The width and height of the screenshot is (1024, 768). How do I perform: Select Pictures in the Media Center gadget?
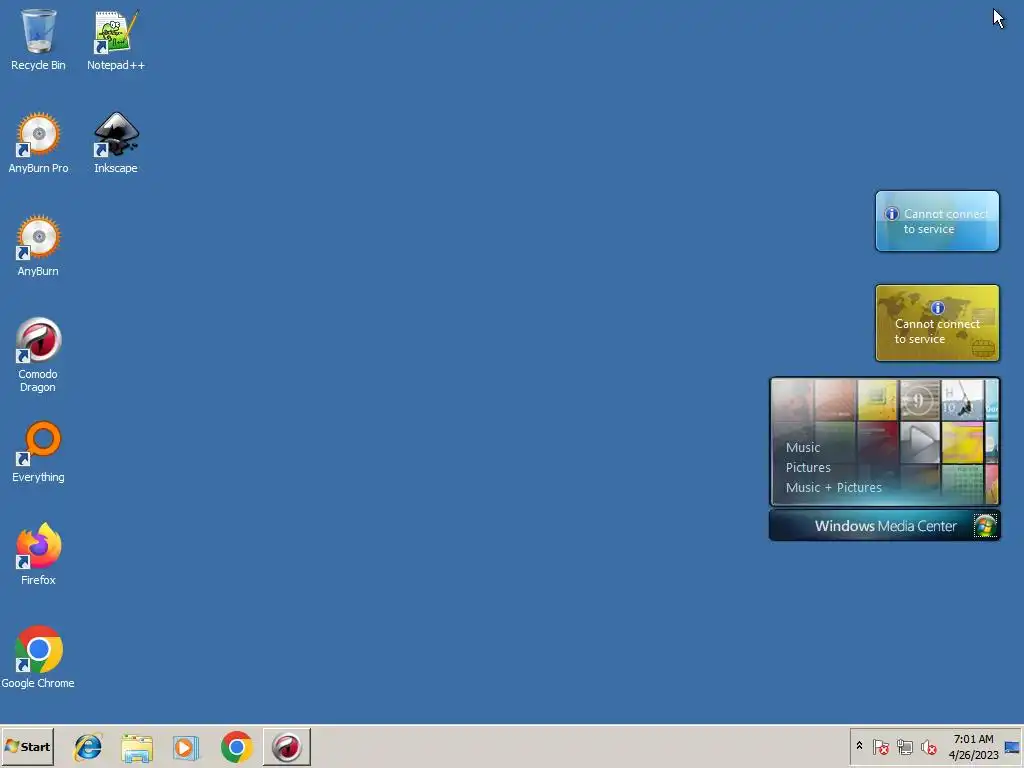coord(808,468)
